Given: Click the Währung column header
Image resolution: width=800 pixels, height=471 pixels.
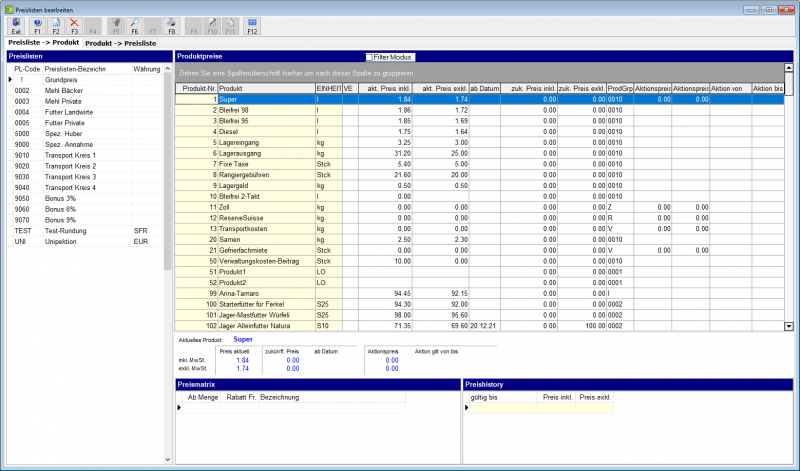Looking at the screenshot, I should (147, 69).
